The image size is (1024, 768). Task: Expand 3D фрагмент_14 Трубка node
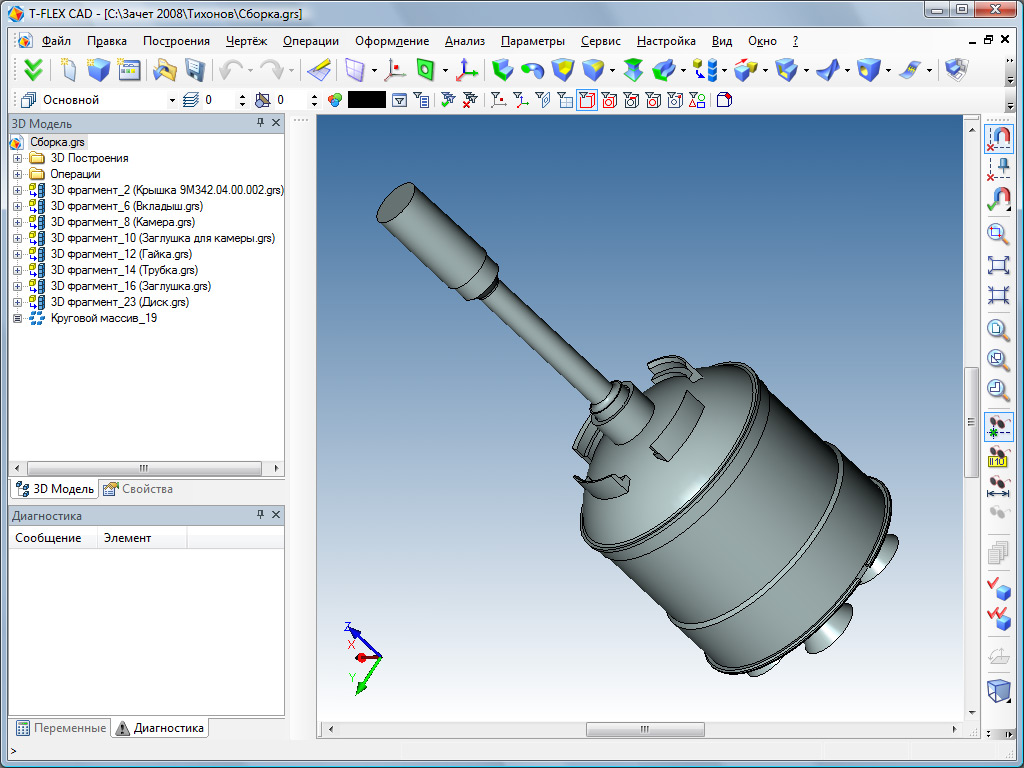pyautogui.click(x=17, y=270)
